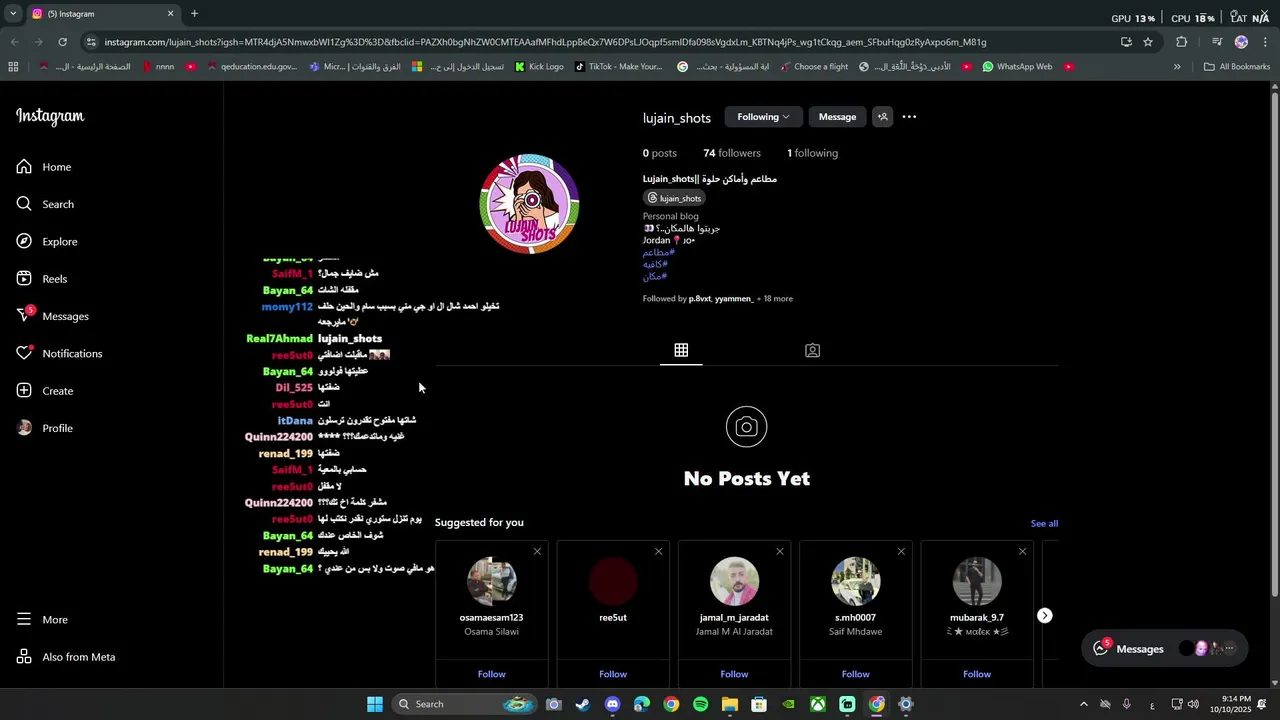Image resolution: width=1280 pixels, height=720 pixels.
Task: Open Xbox app from the taskbar
Action: [x=818, y=704]
